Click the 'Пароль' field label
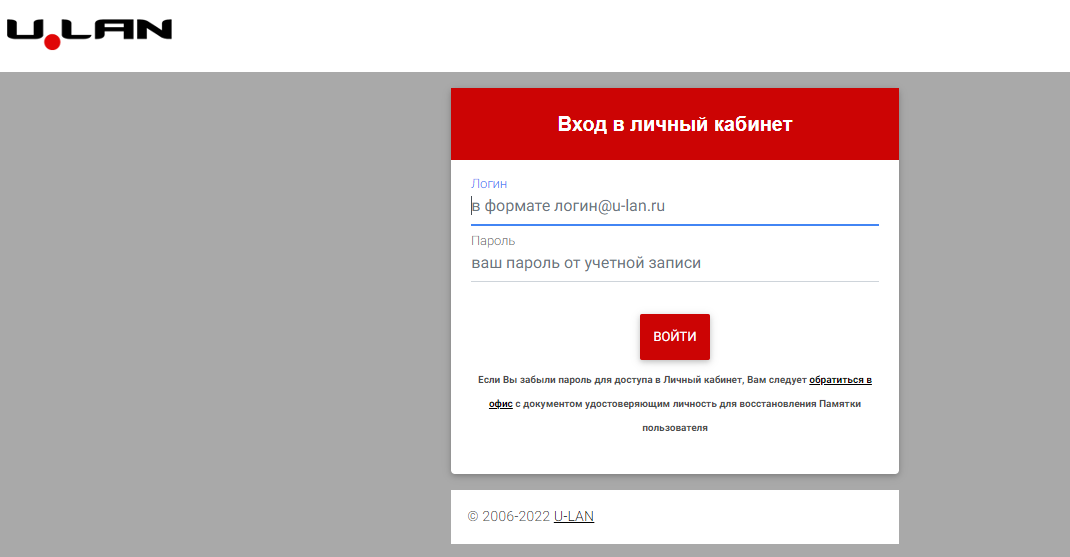This screenshot has width=1070, height=557. pyautogui.click(x=493, y=241)
